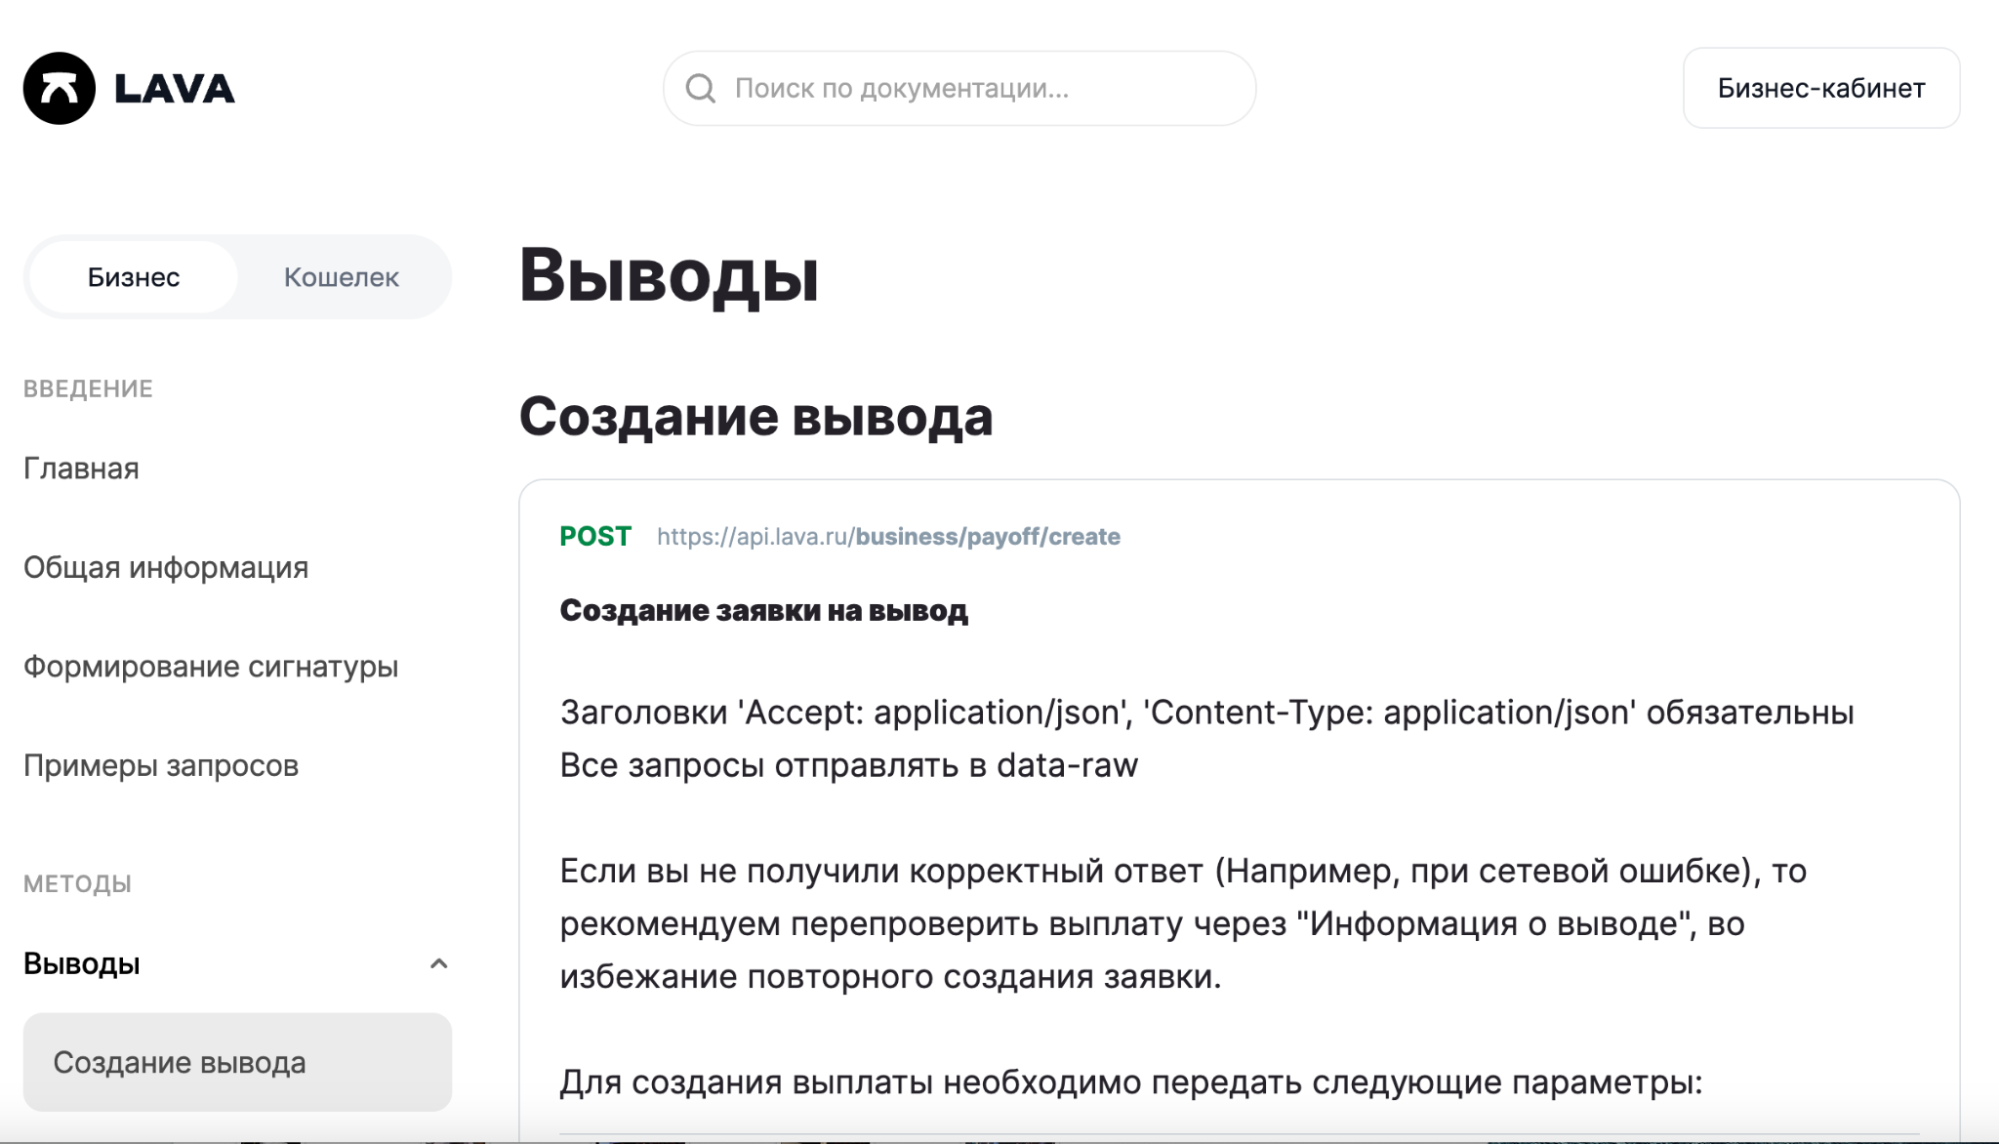Go to Примеры запросов in sidebar
1999x1144 pixels.
point(161,765)
